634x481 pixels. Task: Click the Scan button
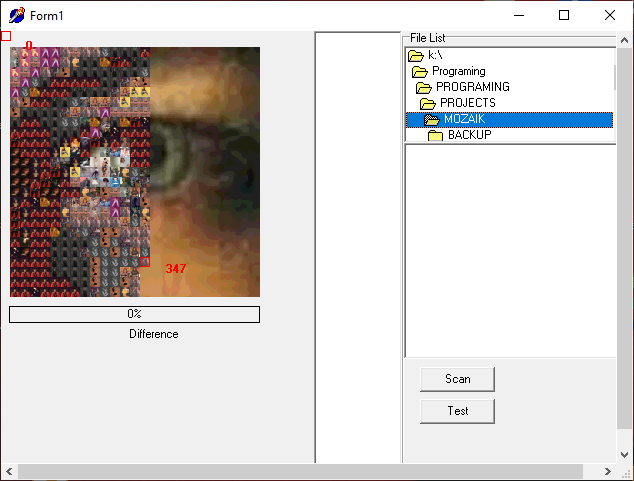pos(457,379)
